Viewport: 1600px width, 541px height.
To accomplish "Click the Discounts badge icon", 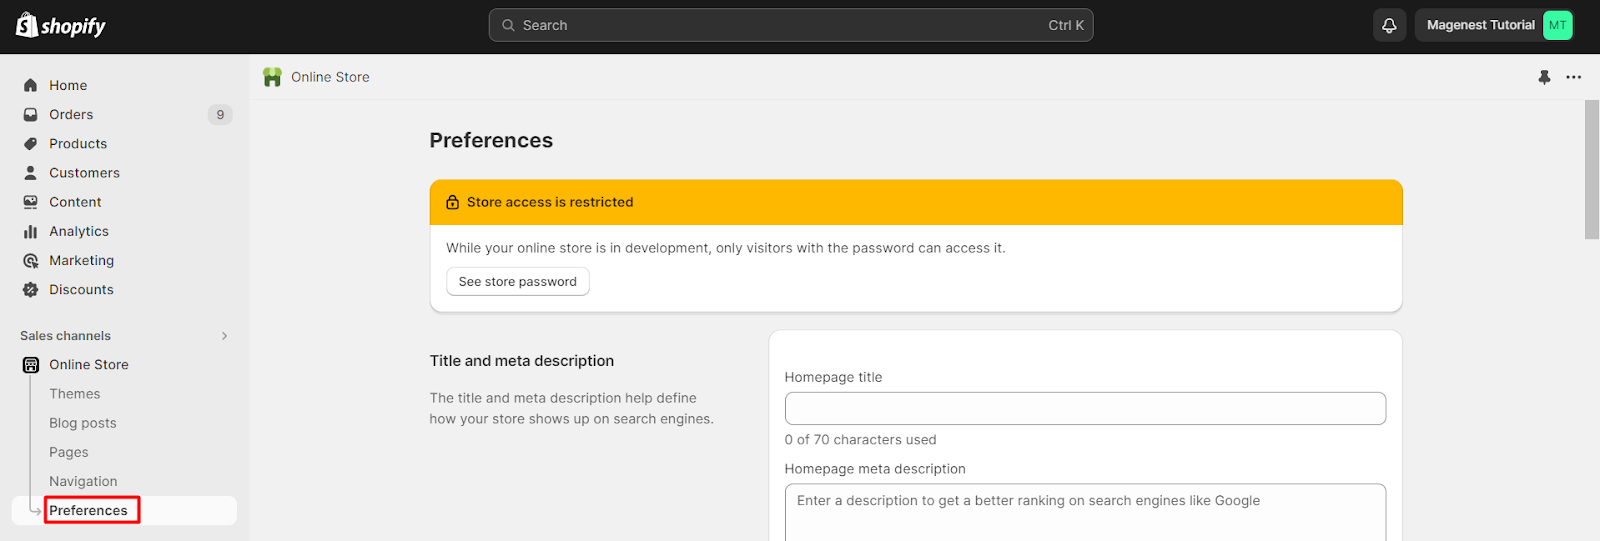I will click(31, 289).
